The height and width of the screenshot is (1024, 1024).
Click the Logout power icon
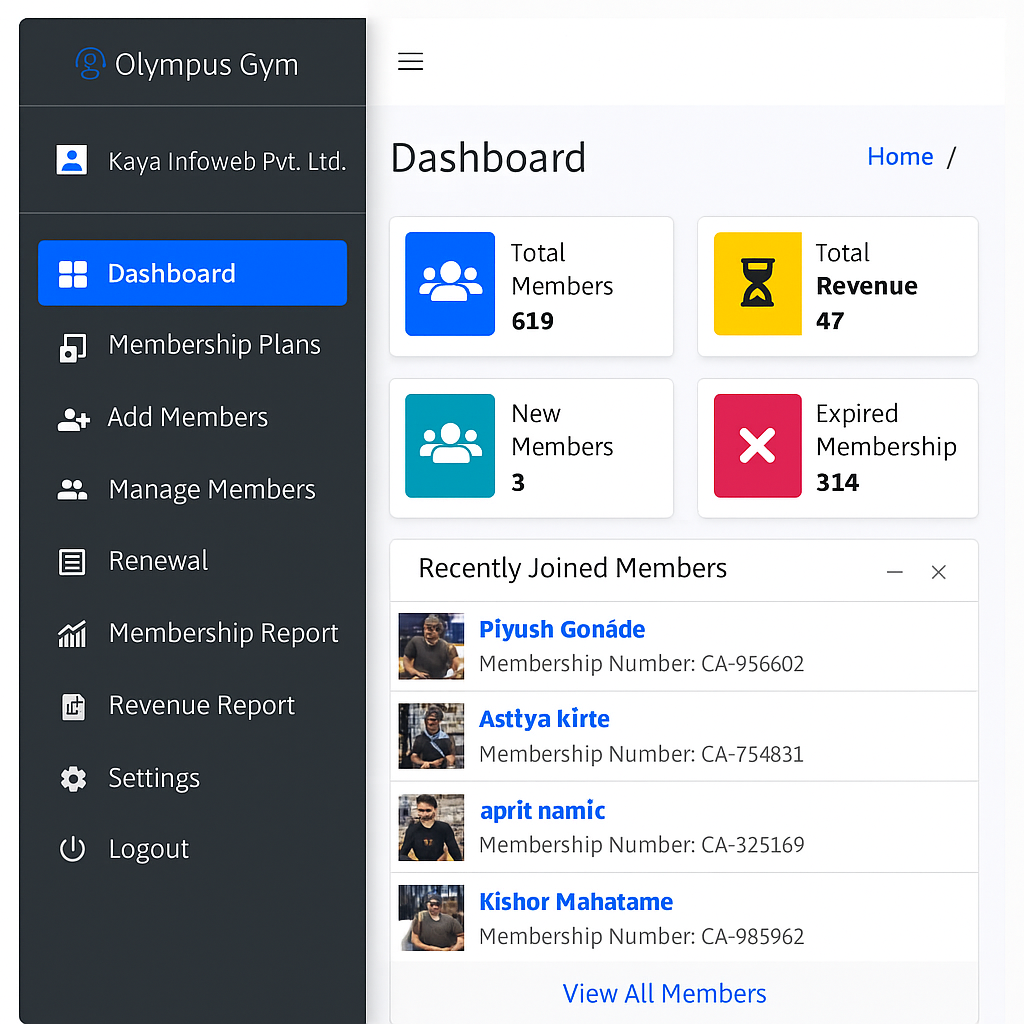[73, 849]
